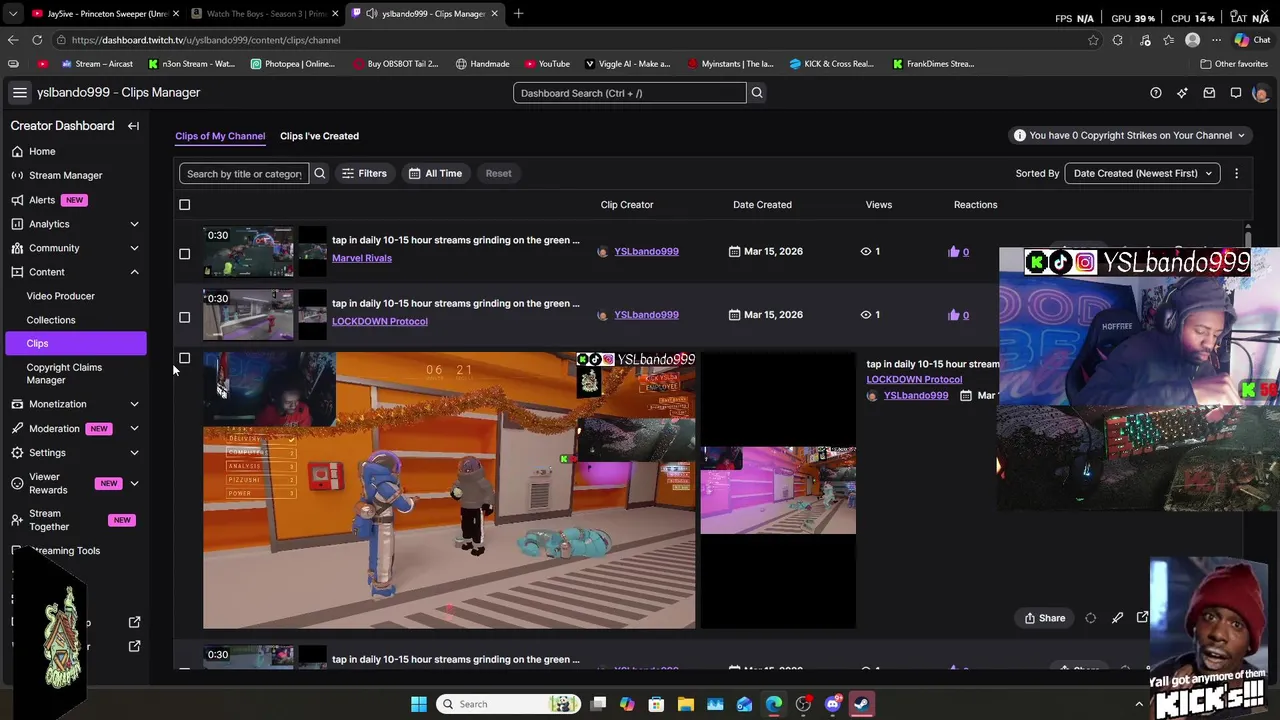
Task: Expand the Settings sidebar section
Action: (x=134, y=453)
